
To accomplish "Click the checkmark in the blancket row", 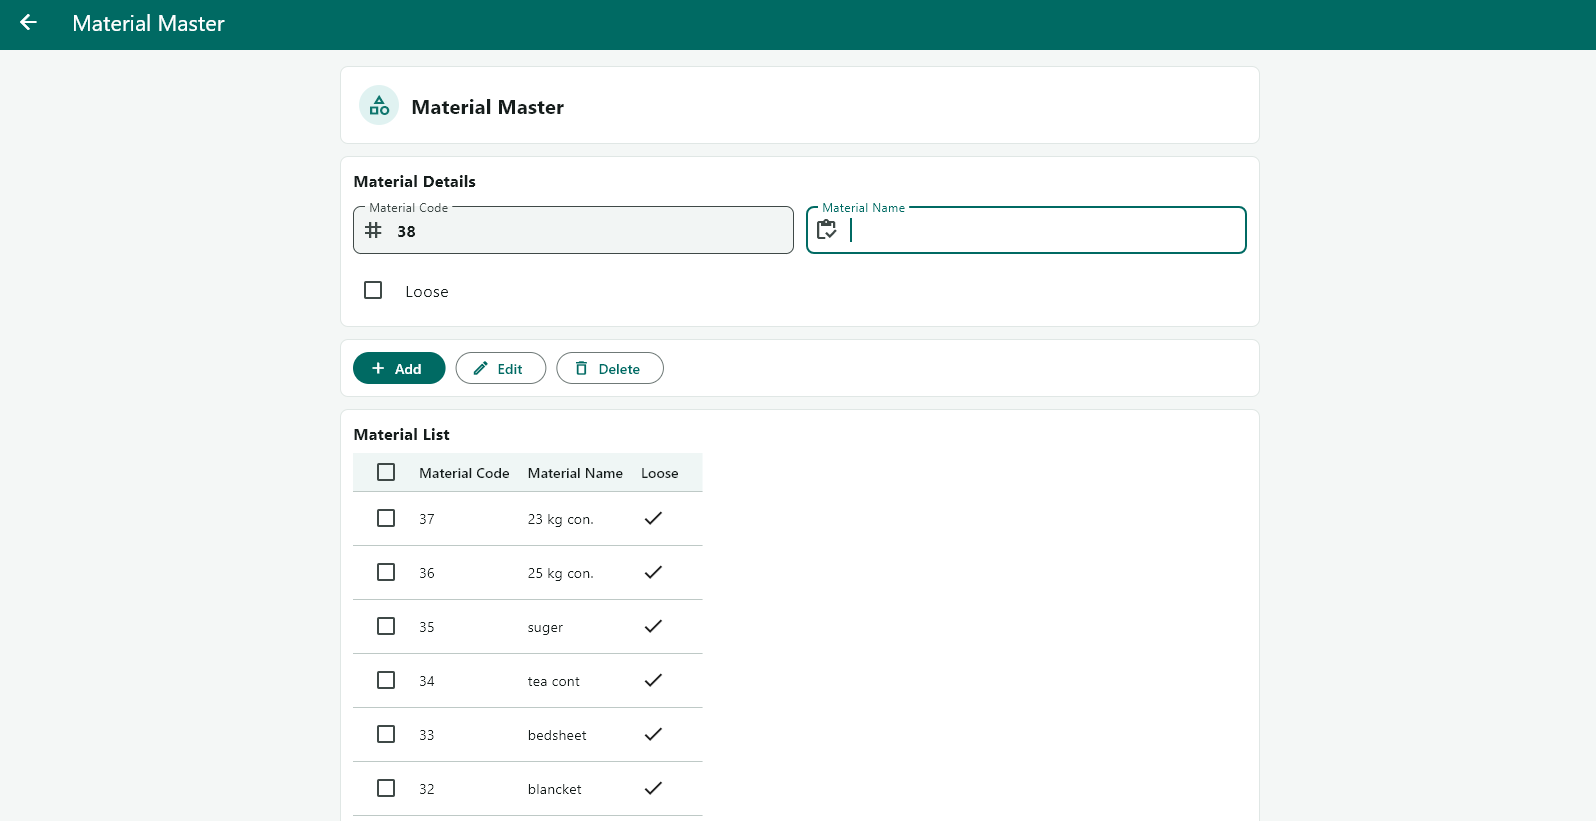I will 653,788.
